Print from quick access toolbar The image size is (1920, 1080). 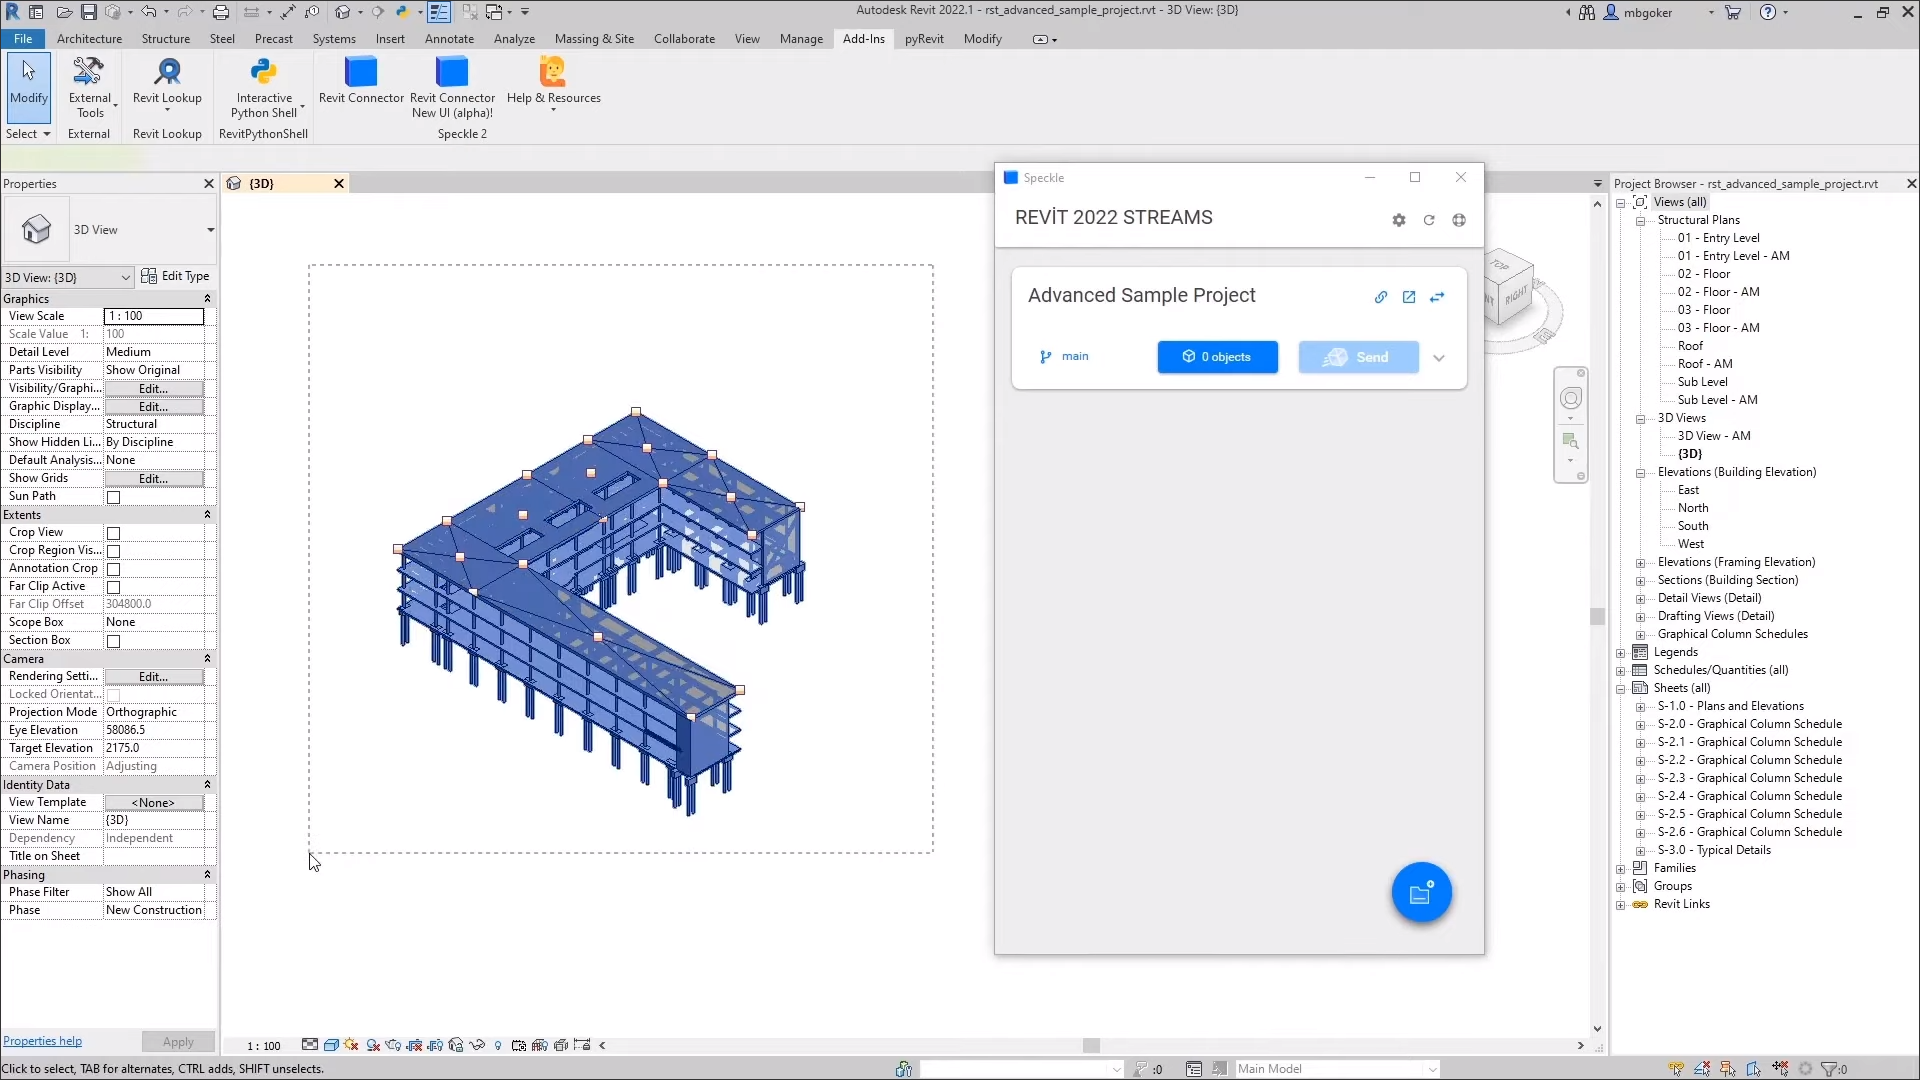coord(221,12)
